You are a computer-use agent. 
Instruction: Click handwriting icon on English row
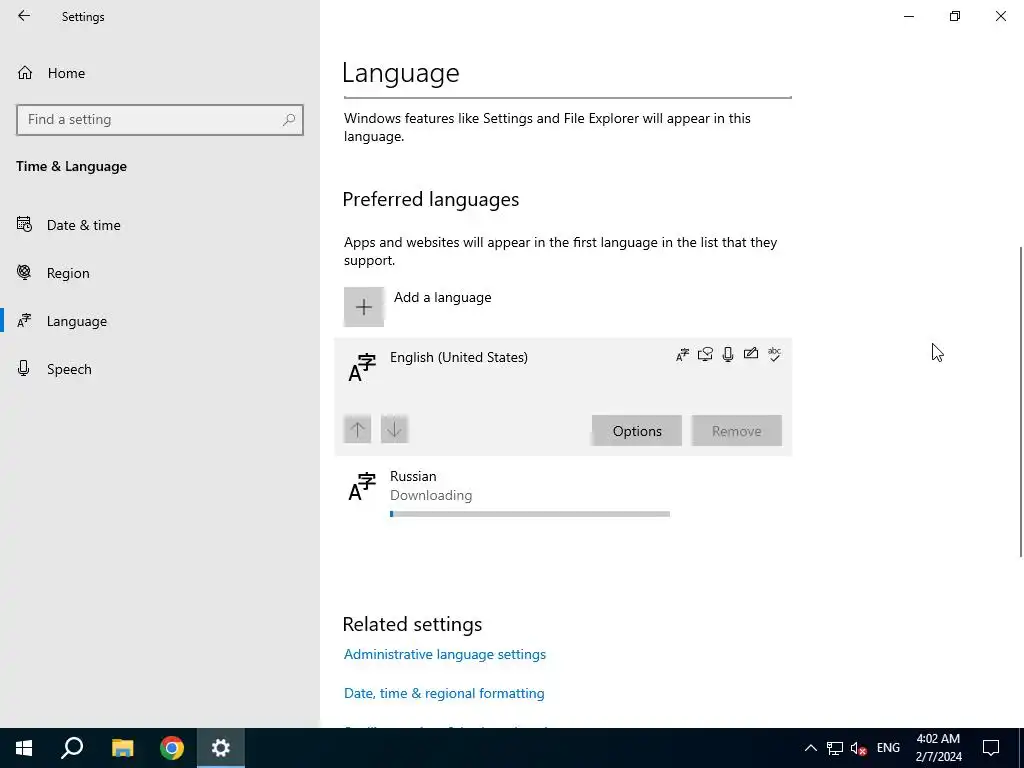click(751, 354)
